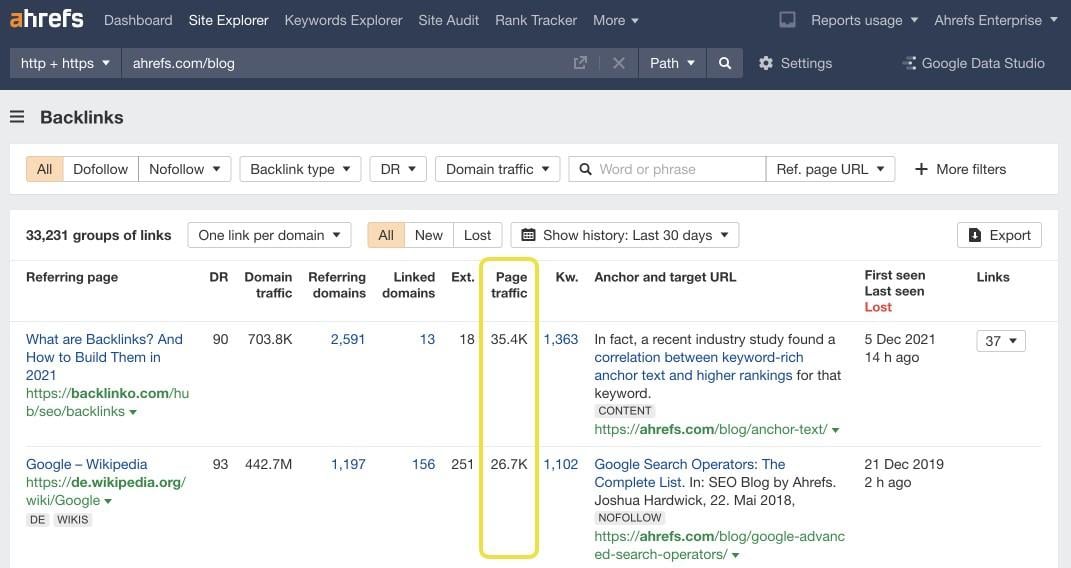Click the calendar icon in Show history

528,235
